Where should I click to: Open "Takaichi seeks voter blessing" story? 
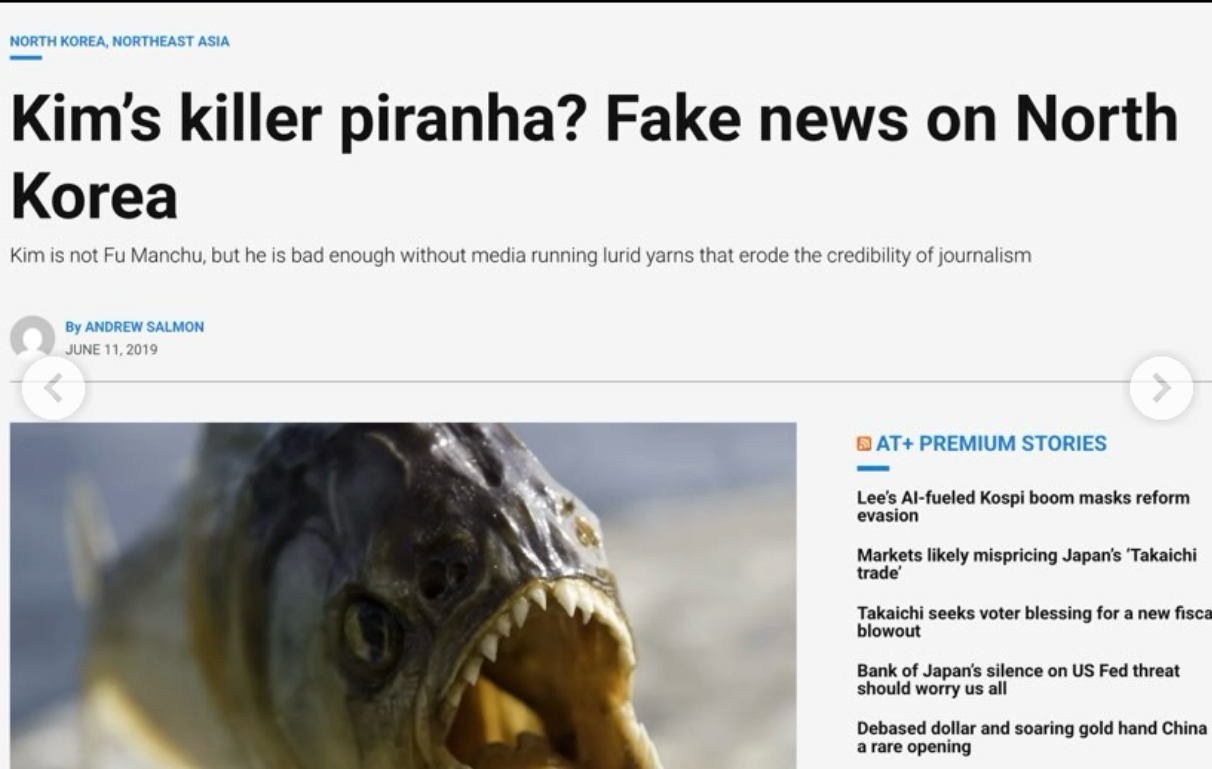[x=1034, y=622]
